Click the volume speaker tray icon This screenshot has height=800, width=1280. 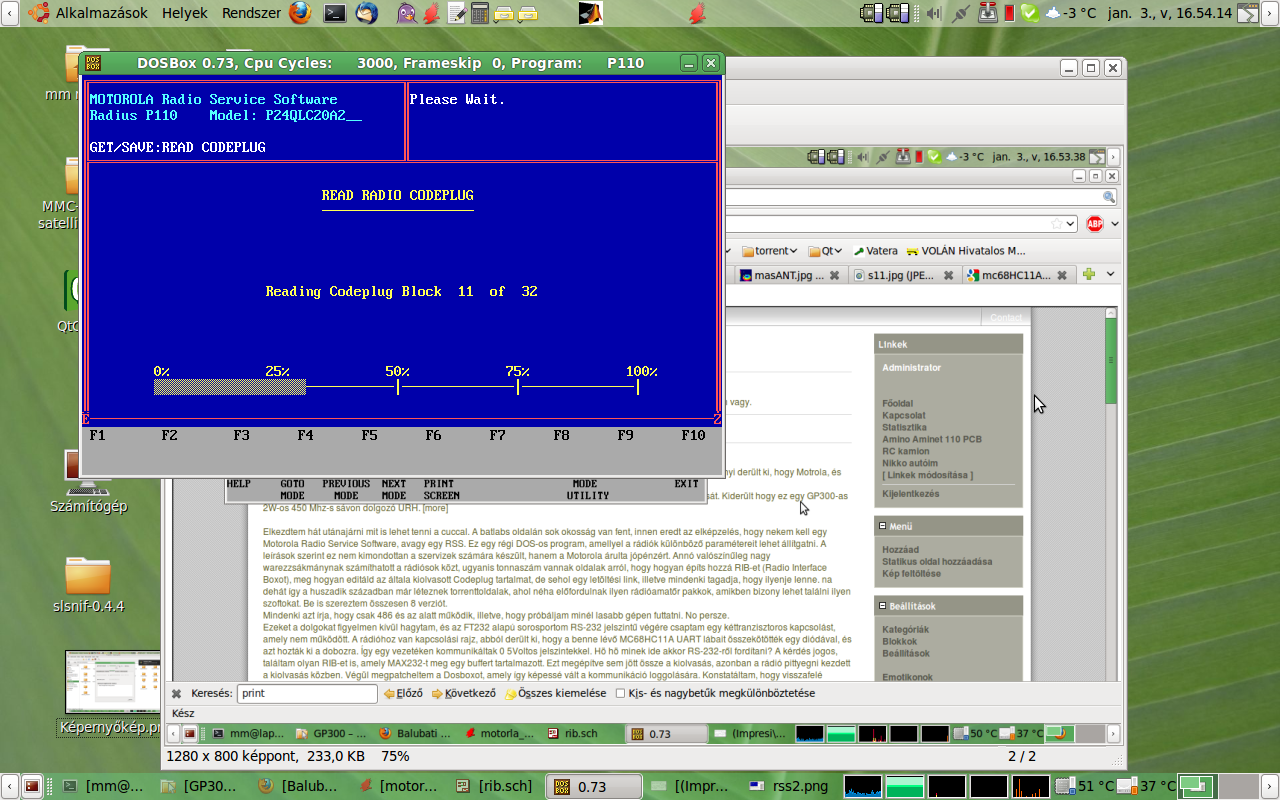(x=934, y=13)
